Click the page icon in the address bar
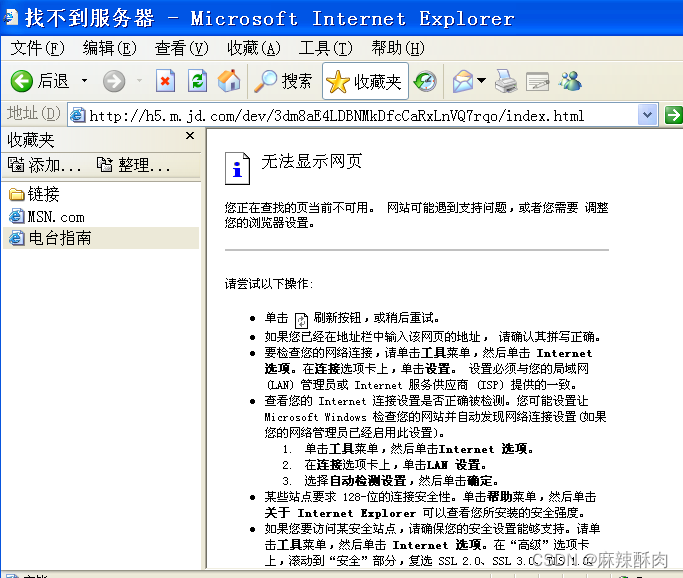The height and width of the screenshot is (578, 683). click(x=78, y=115)
